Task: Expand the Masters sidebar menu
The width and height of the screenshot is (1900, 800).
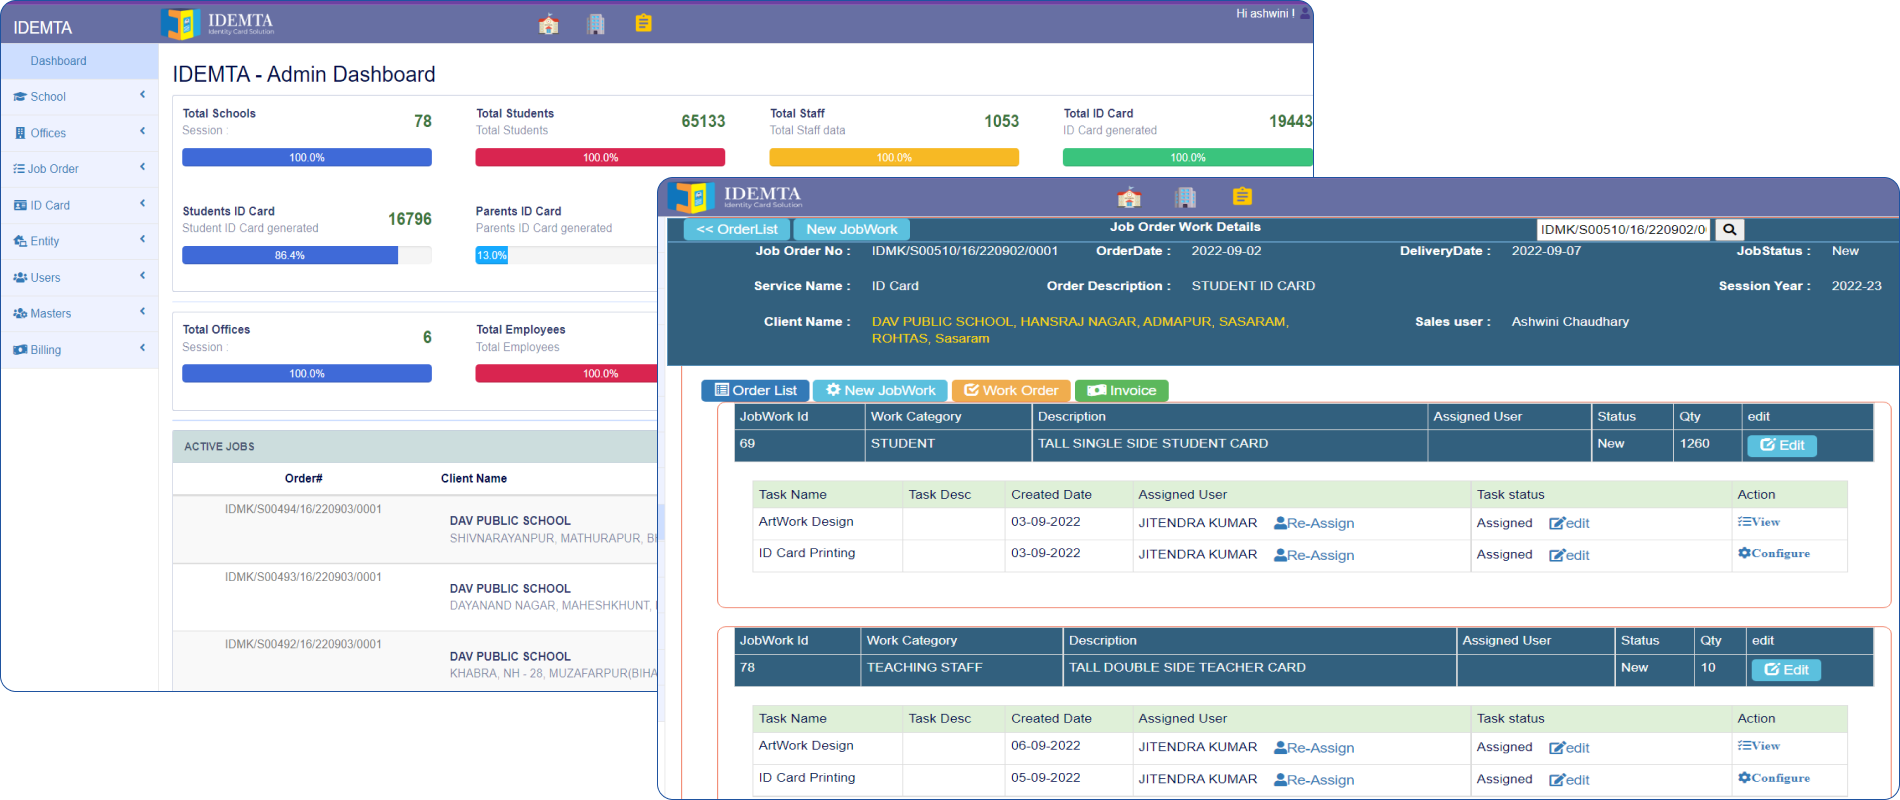Action: click(79, 313)
